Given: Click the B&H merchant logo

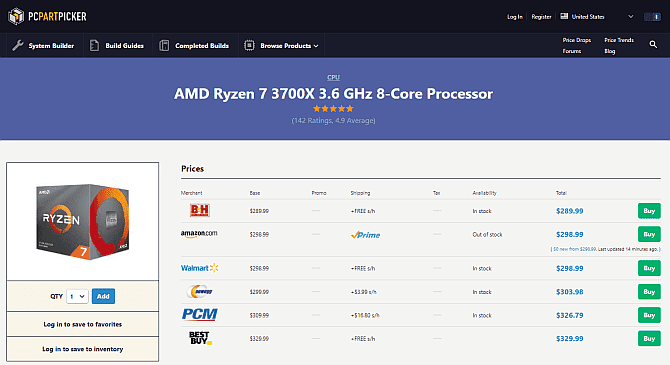Looking at the screenshot, I should (x=200, y=210).
